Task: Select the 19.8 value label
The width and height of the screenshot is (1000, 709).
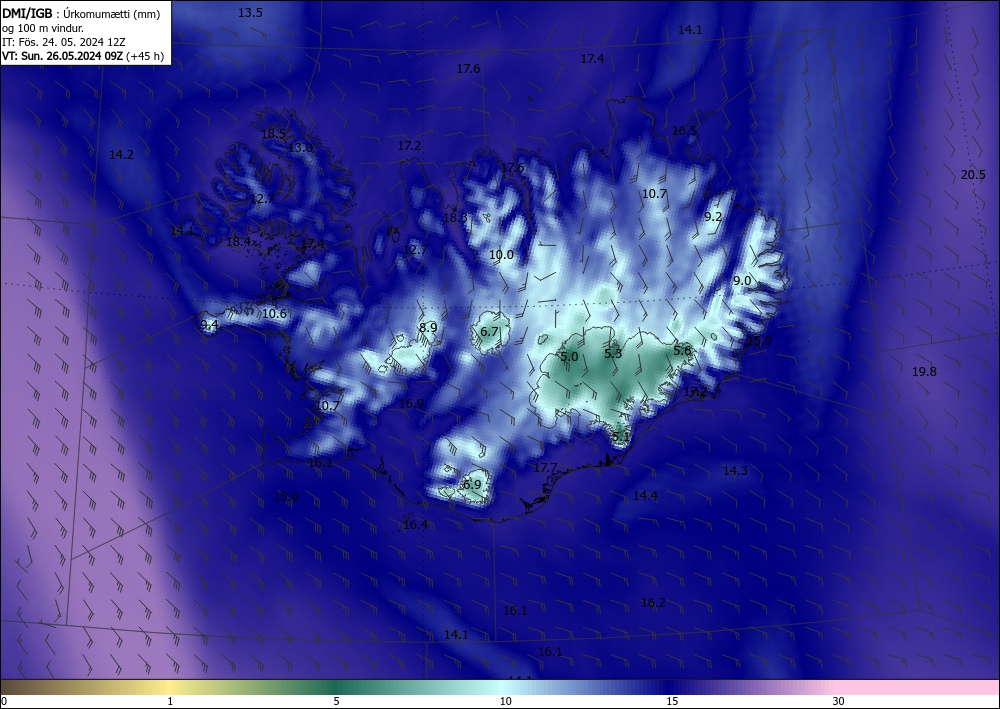Action: (x=924, y=372)
